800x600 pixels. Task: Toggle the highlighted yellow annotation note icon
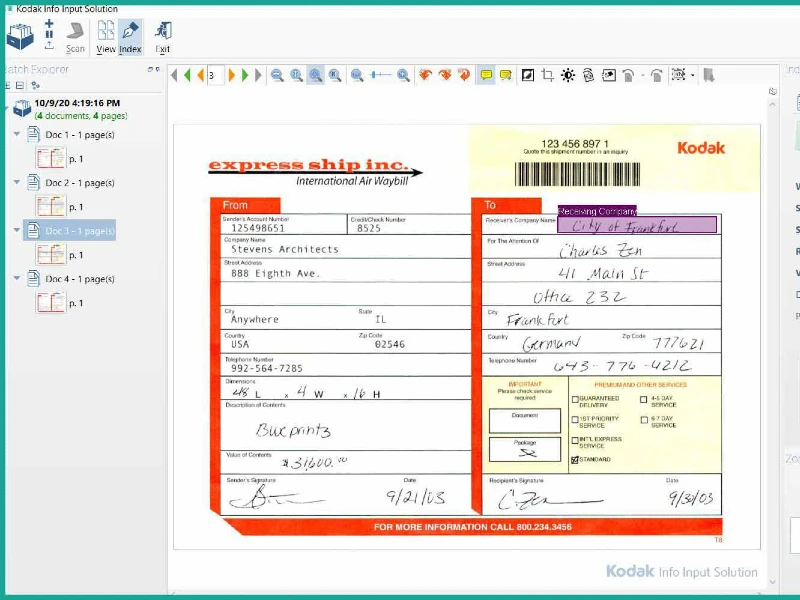(x=486, y=76)
